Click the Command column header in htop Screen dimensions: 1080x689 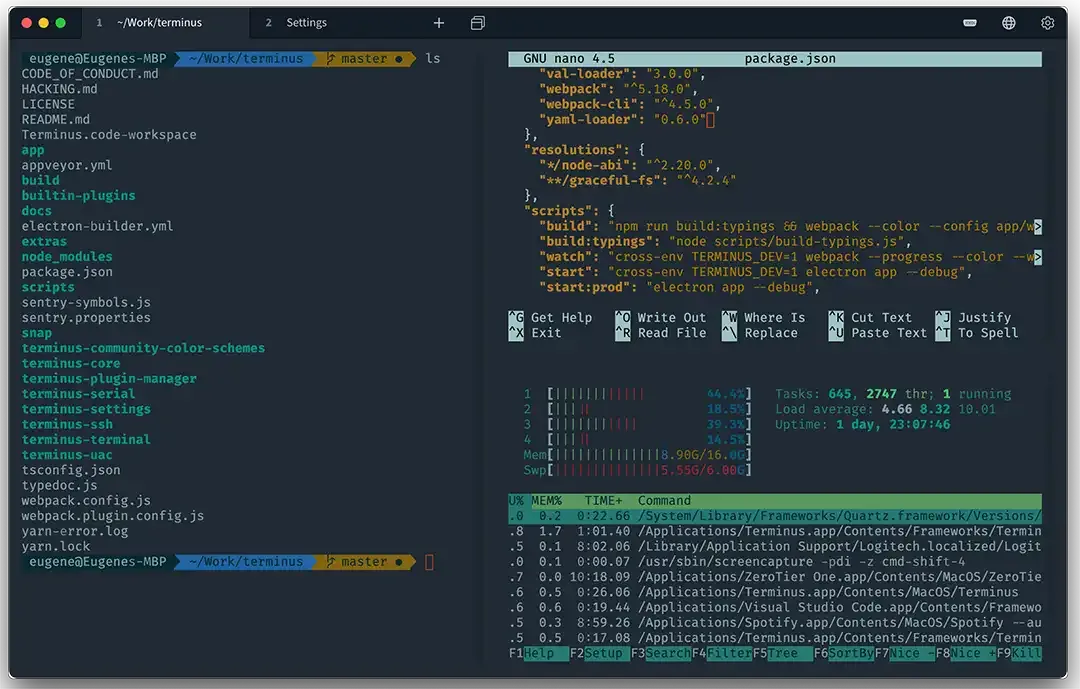point(664,501)
